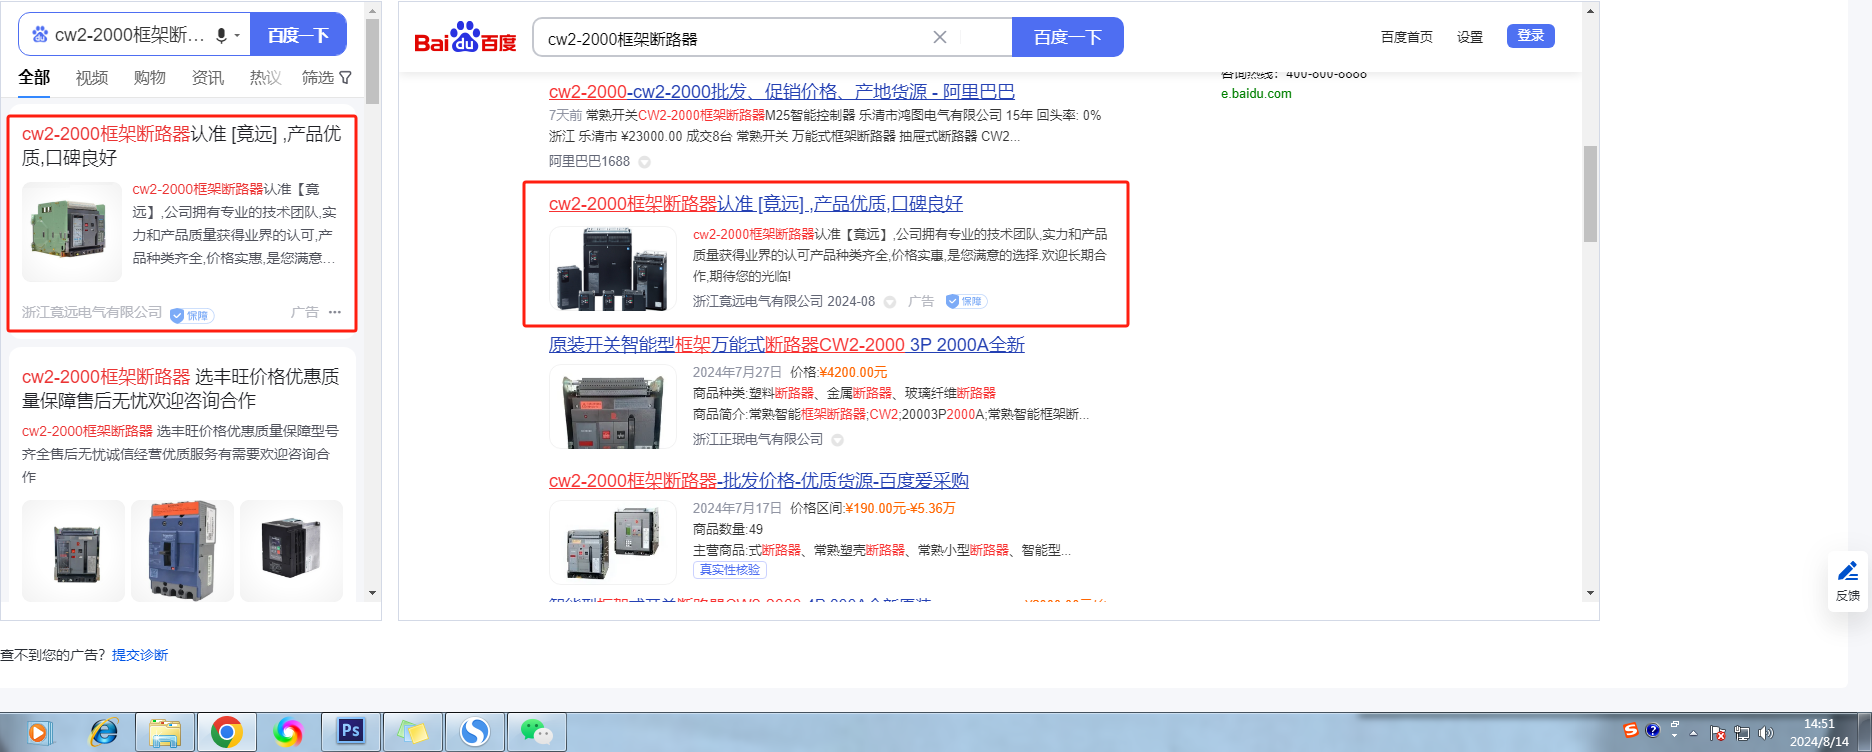
Task: Open the 百度爱采购 批发价格 result
Action: pyautogui.click(x=759, y=481)
